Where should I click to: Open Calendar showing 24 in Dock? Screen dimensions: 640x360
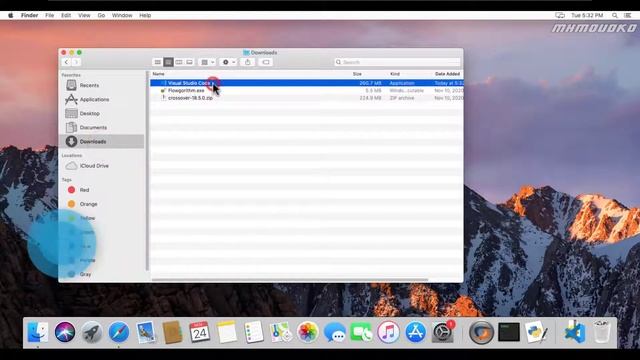(x=200, y=332)
